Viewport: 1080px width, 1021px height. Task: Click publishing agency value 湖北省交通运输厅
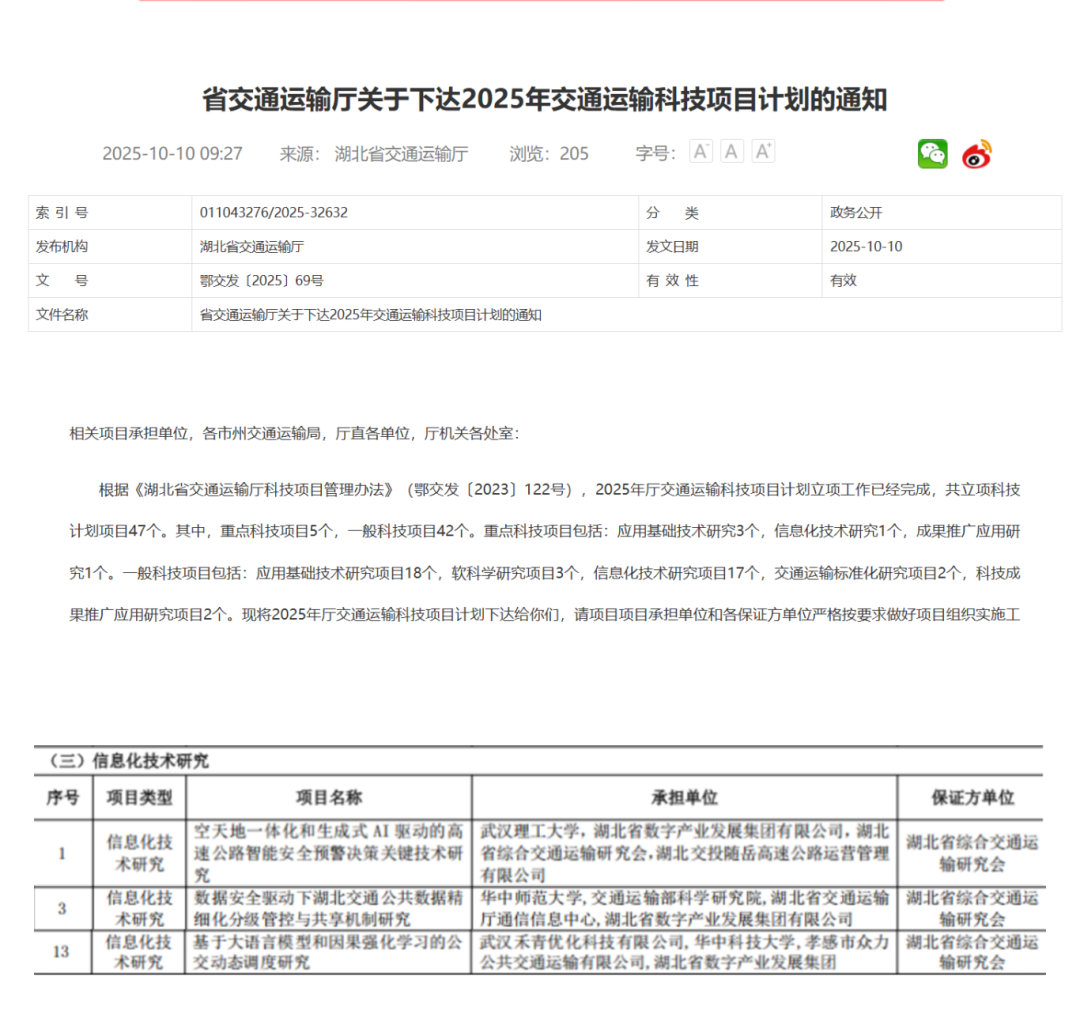tap(251, 247)
